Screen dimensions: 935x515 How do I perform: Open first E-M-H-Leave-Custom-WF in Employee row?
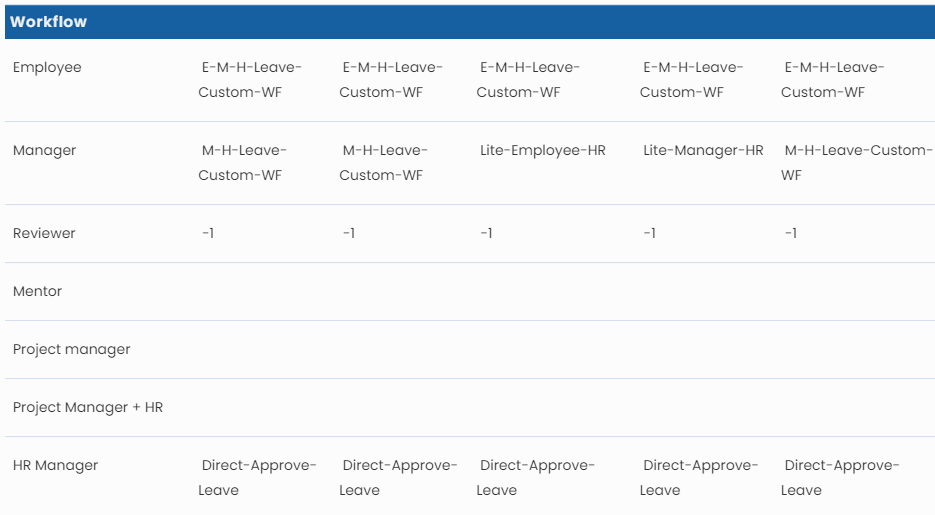pos(250,79)
